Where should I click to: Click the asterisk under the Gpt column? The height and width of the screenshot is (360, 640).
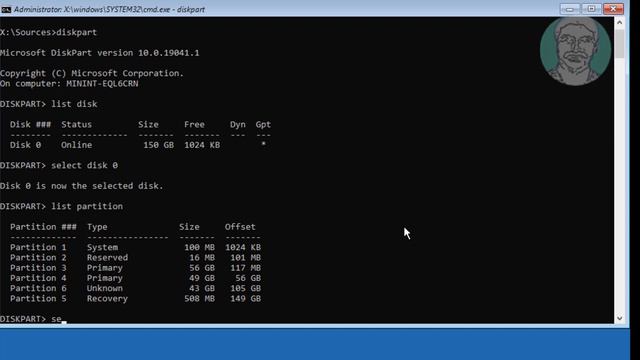[264, 144]
